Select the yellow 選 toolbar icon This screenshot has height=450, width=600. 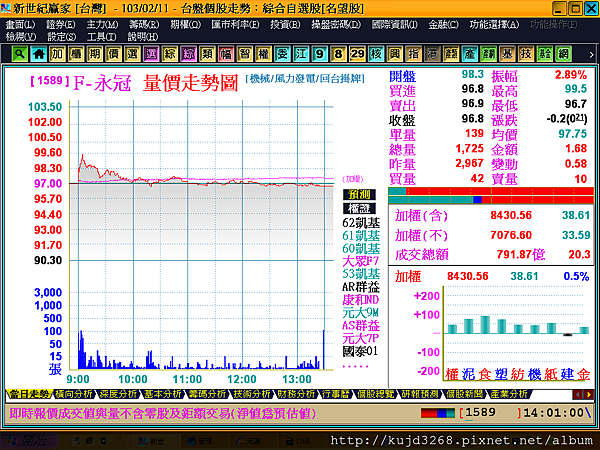coord(132,54)
